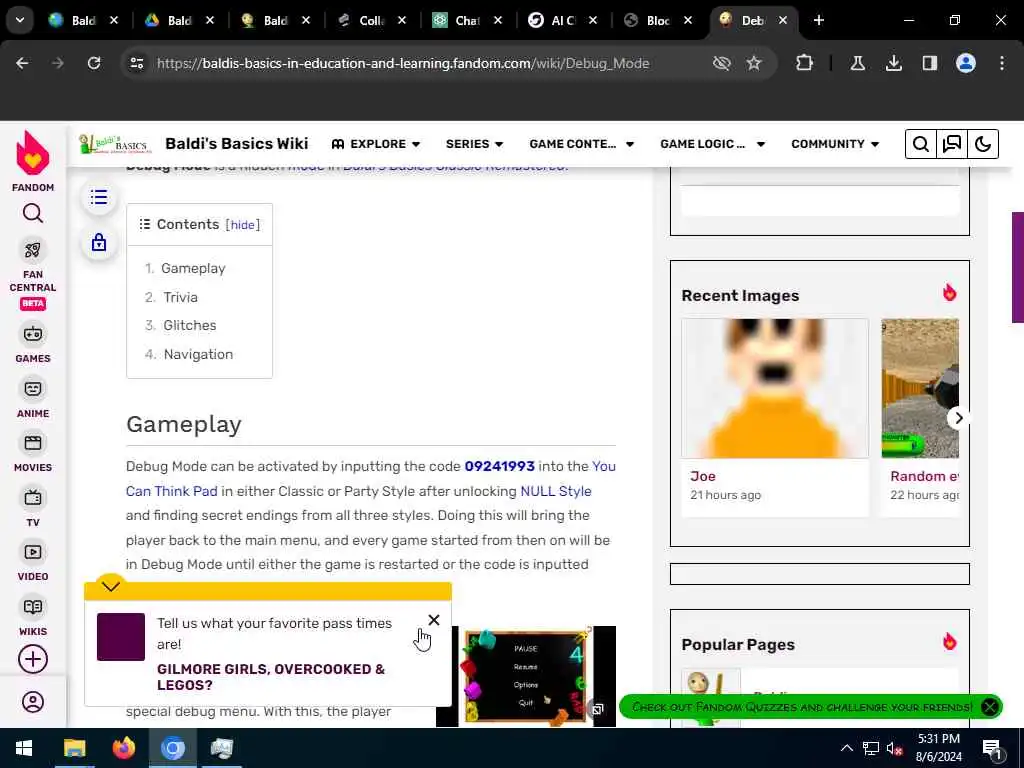Click the address bar URL field

click(x=403, y=63)
